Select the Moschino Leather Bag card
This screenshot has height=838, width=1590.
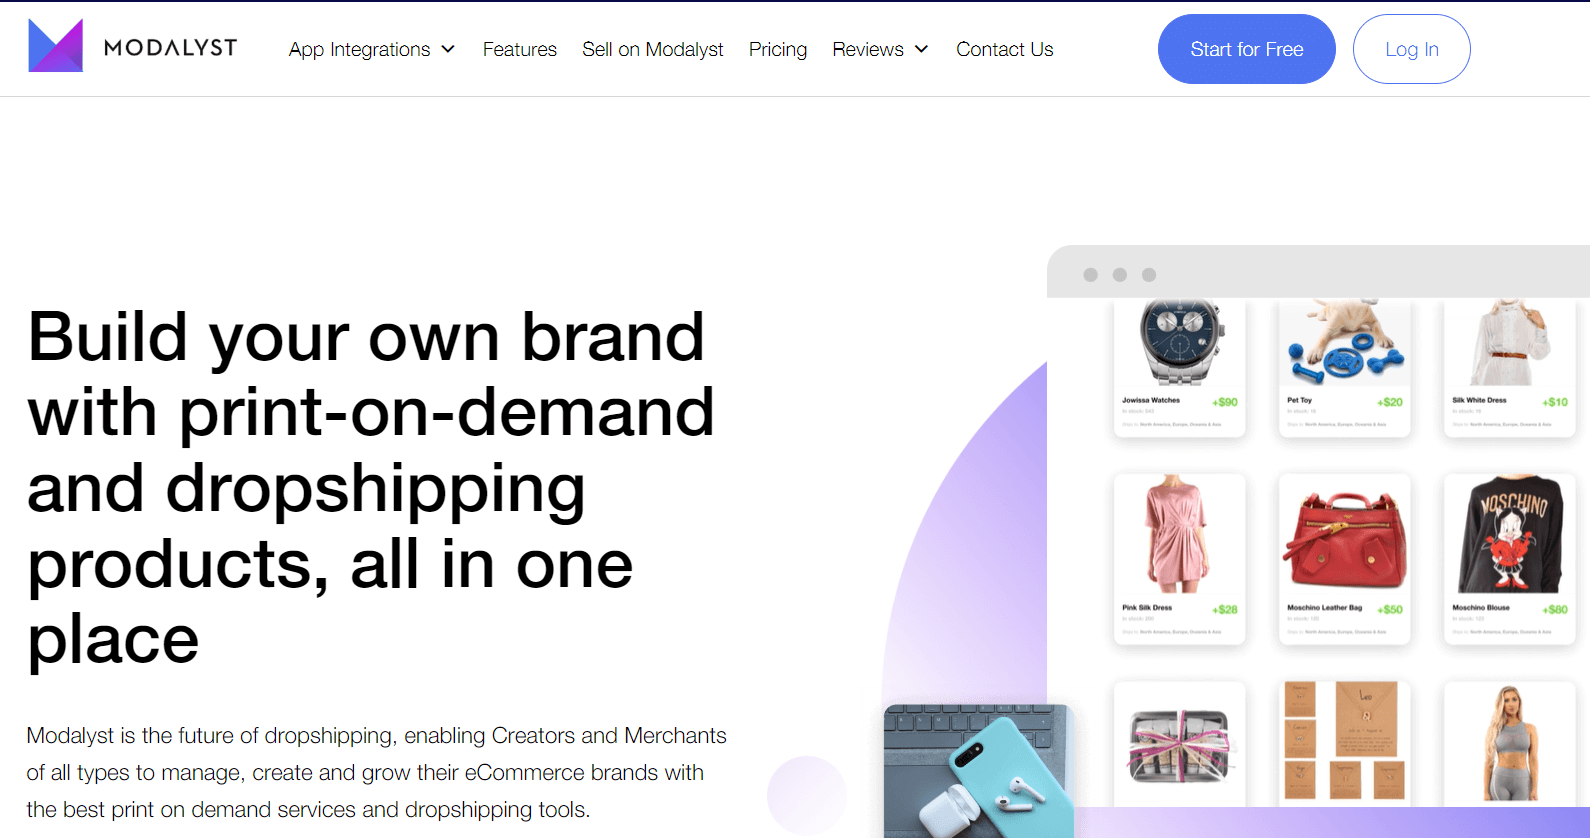(1344, 559)
